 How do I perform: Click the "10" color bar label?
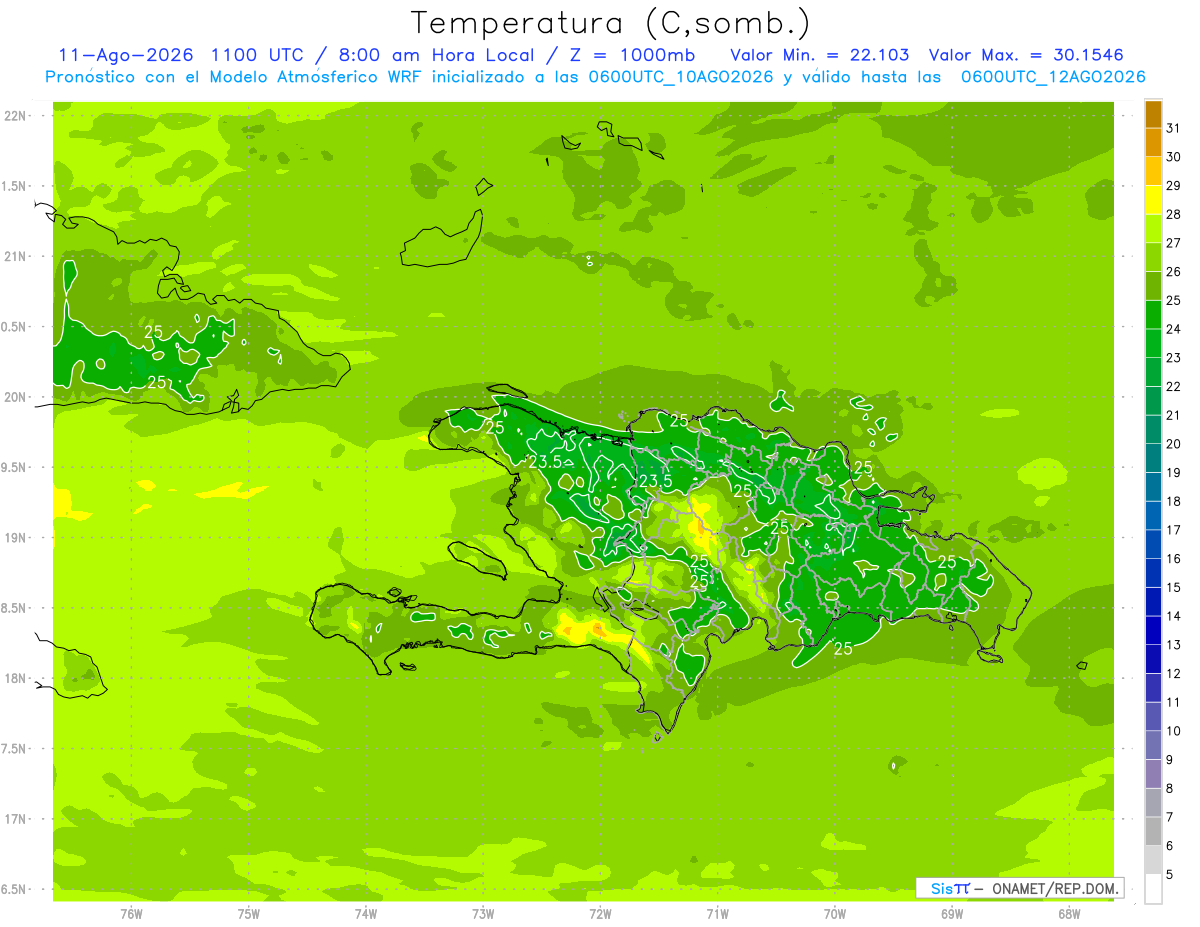[x=1173, y=731]
